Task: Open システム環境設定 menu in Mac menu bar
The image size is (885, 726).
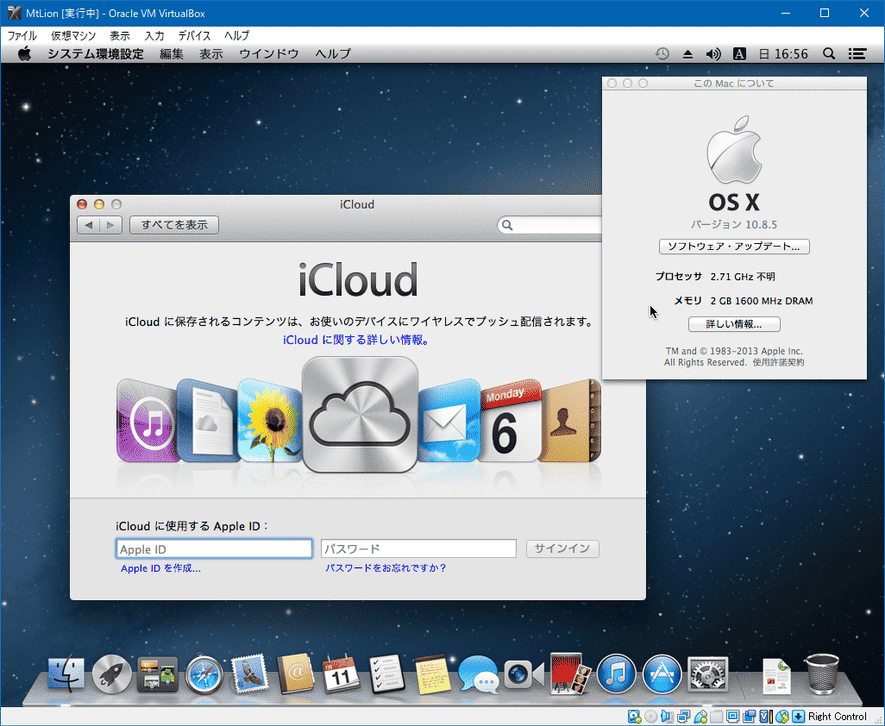Action: click(x=95, y=54)
